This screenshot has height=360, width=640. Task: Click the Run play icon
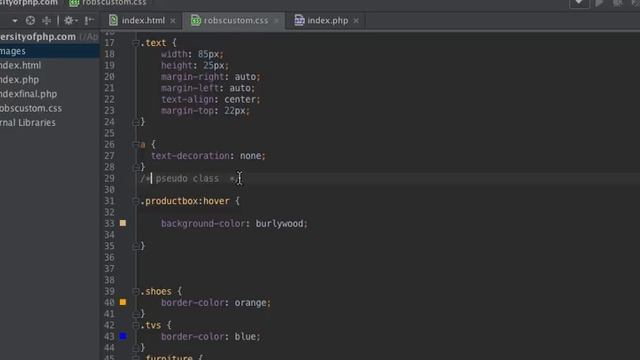599,3
